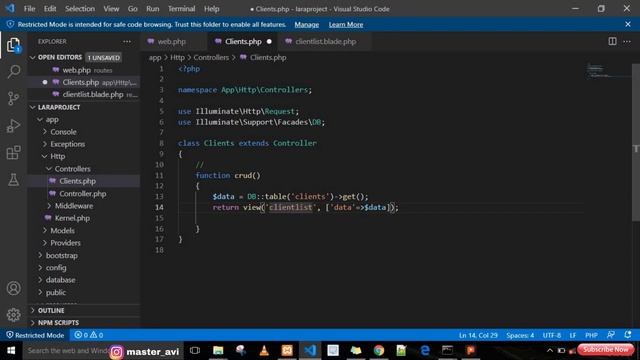Click the feedback icon in status bar
Viewport: 640px width, 360px height.
[x=611, y=335]
